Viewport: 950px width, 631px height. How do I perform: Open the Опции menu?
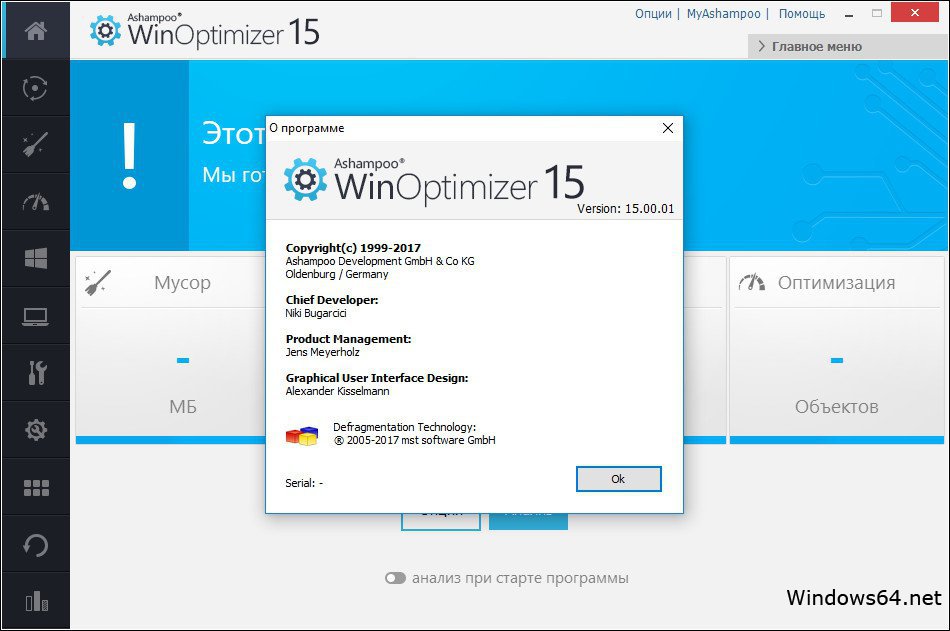pos(653,13)
